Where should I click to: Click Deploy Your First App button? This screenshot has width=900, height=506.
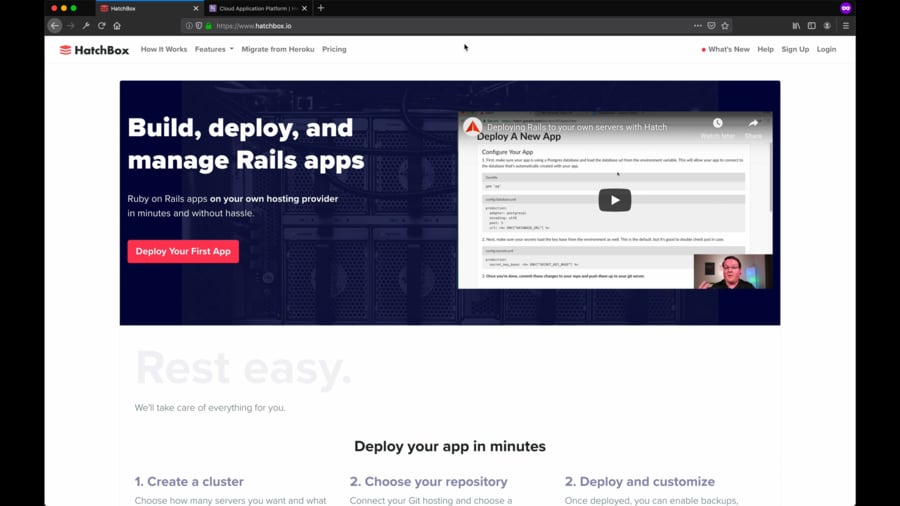[183, 251]
